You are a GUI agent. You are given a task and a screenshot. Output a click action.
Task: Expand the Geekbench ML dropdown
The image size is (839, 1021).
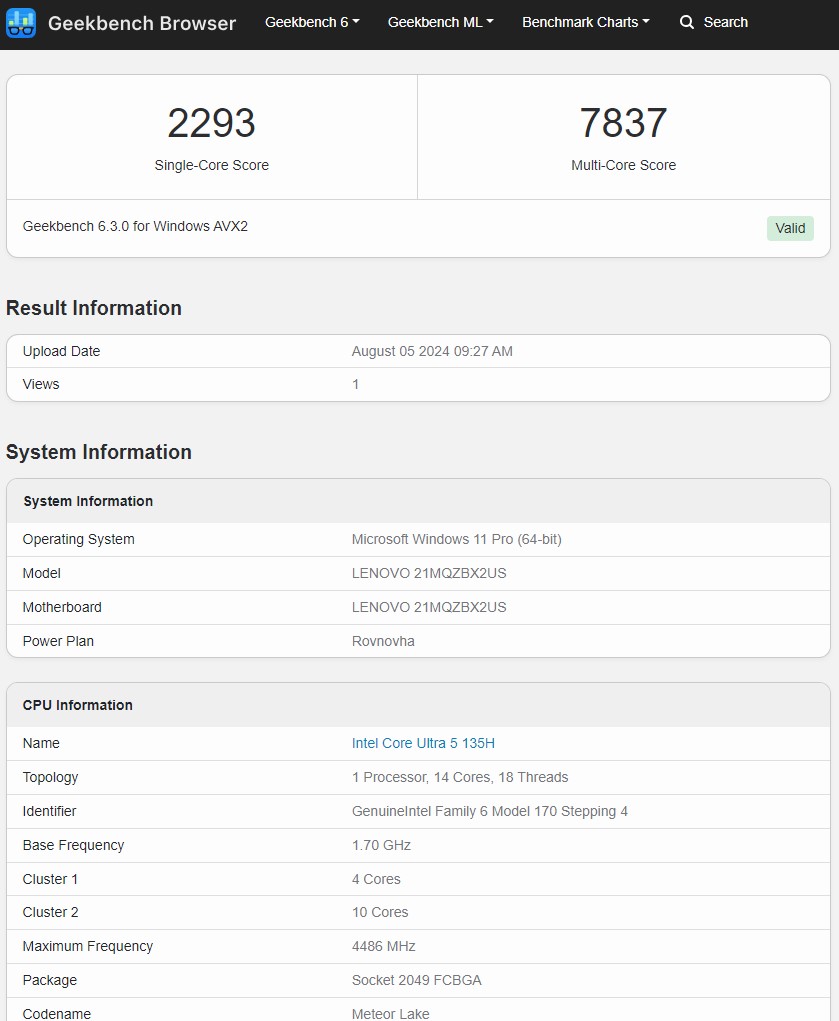coord(440,22)
